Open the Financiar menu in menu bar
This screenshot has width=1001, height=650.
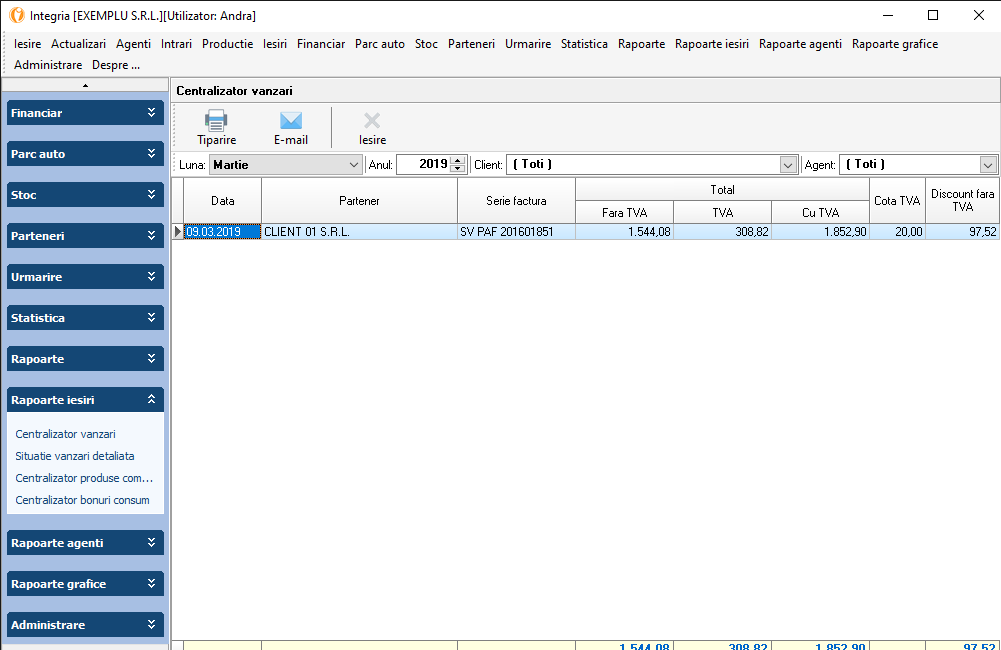click(321, 44)
